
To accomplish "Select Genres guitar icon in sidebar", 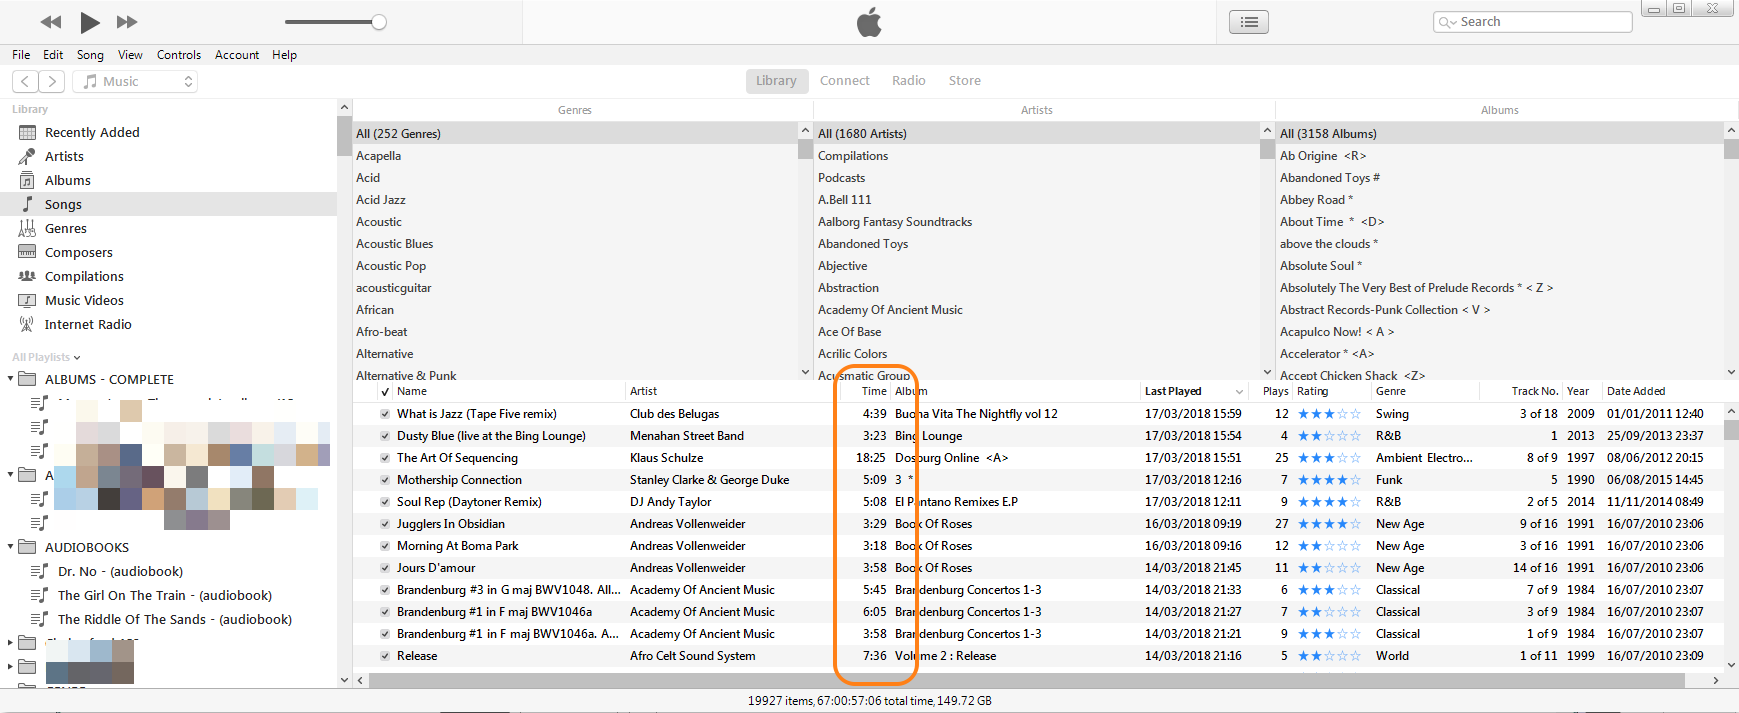I will tap(27, 228).
